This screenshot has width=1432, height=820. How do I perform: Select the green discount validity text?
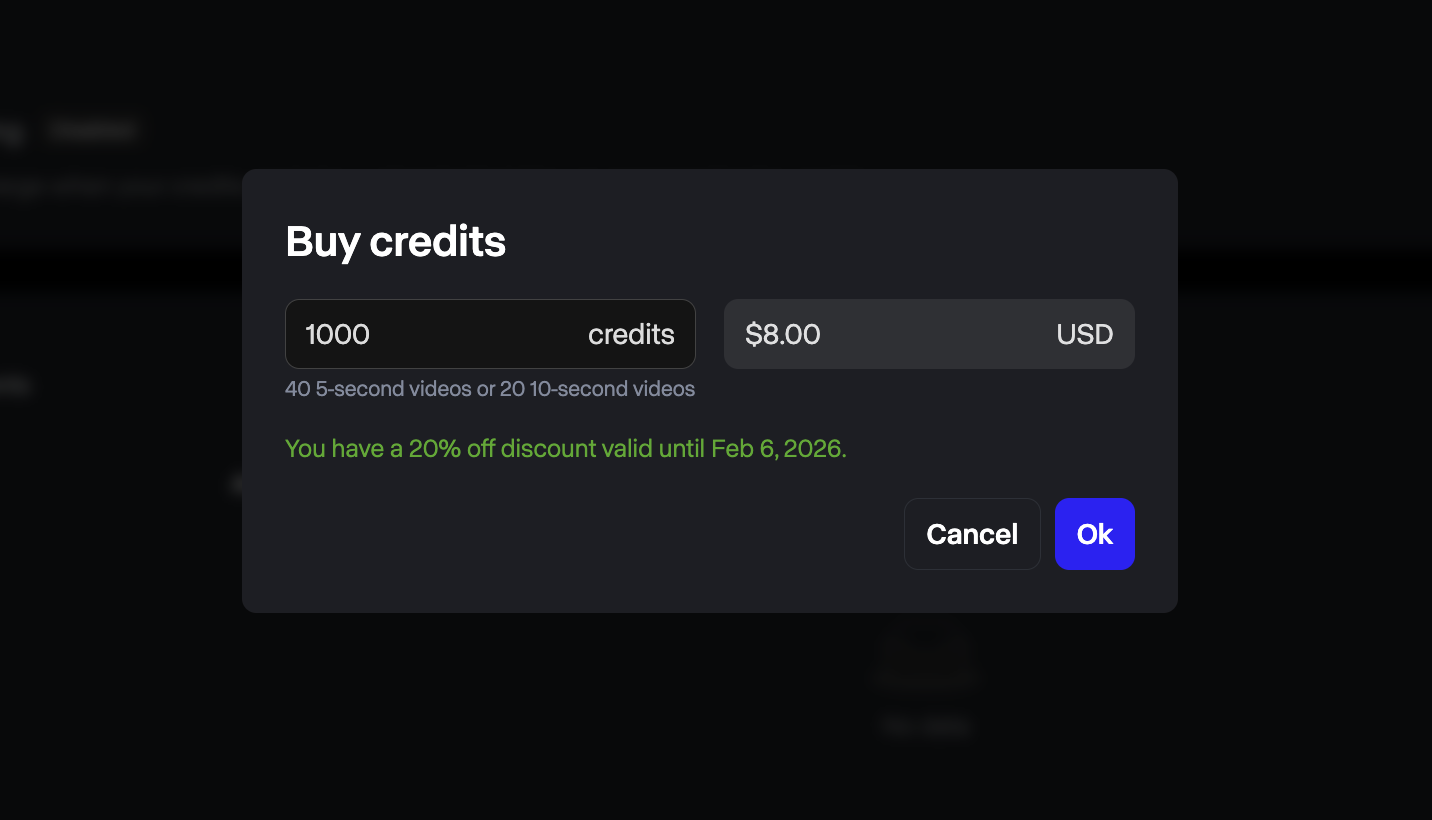565,448
